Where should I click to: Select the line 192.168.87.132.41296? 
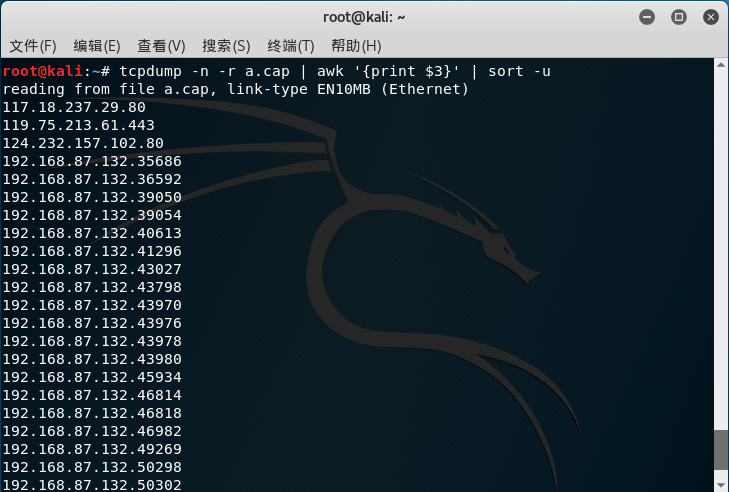click(x=92, y=251)
